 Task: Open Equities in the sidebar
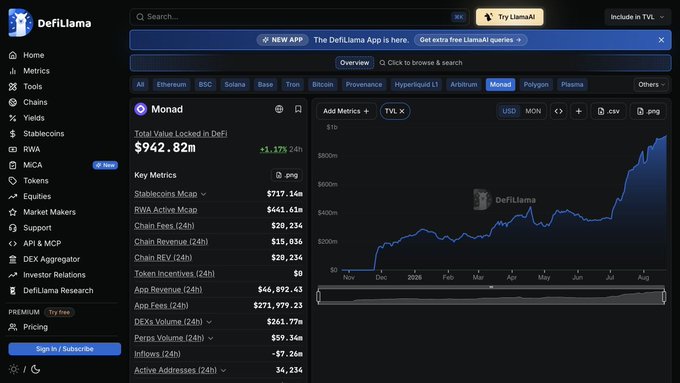click(x=37, y=196)
